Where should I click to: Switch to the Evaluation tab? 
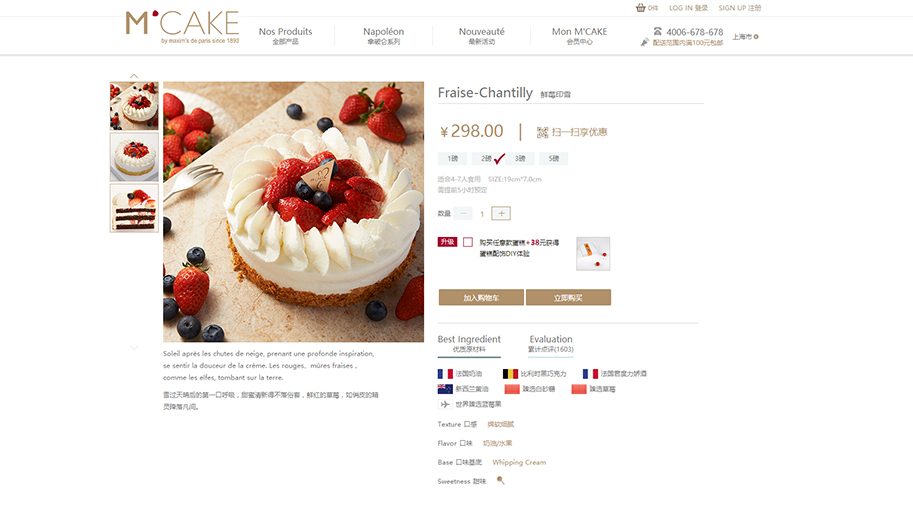click(x=551, y=344)
